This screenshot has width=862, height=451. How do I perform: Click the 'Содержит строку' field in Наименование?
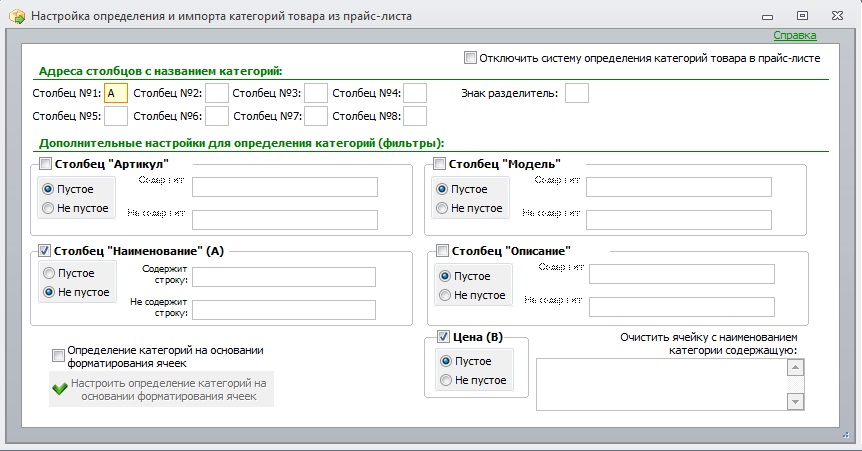coord(284,277)
